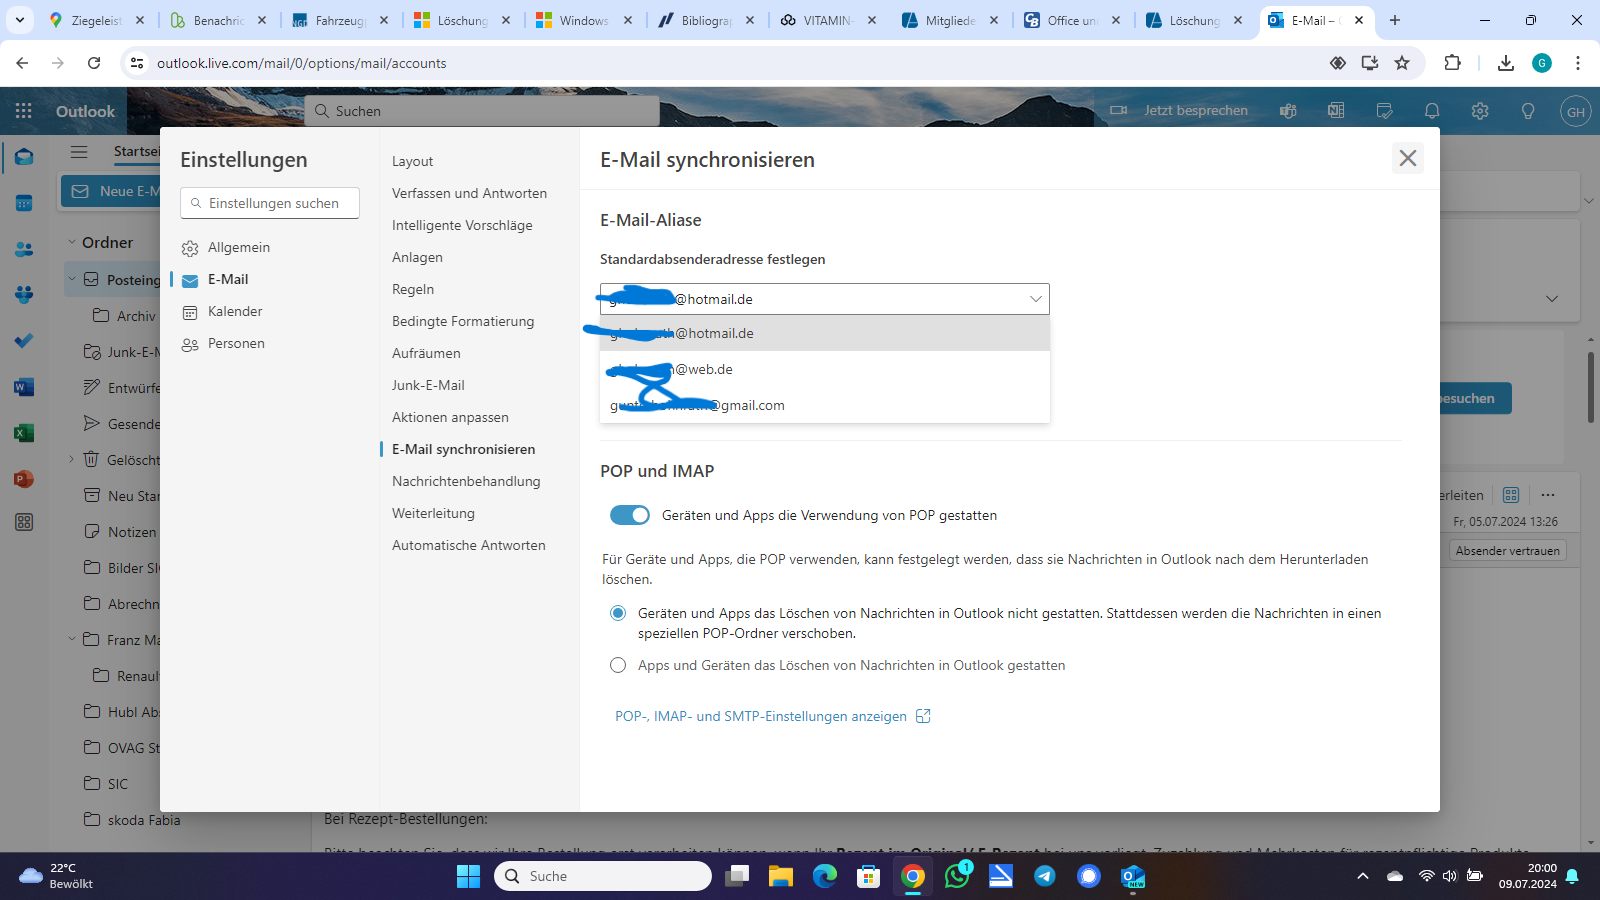The width and height of the screenshot is (1600, 900).
Task: Click the Einstellungen suchen search field
Action: (x=270, y=203)
